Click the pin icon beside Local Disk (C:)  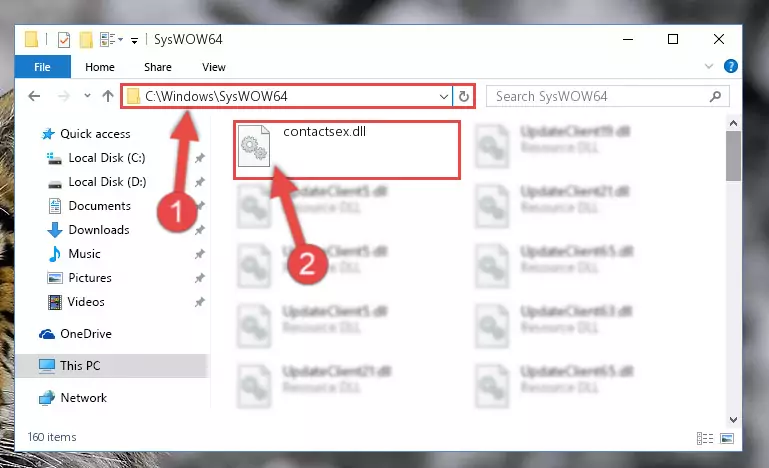[x=199, y=158]
